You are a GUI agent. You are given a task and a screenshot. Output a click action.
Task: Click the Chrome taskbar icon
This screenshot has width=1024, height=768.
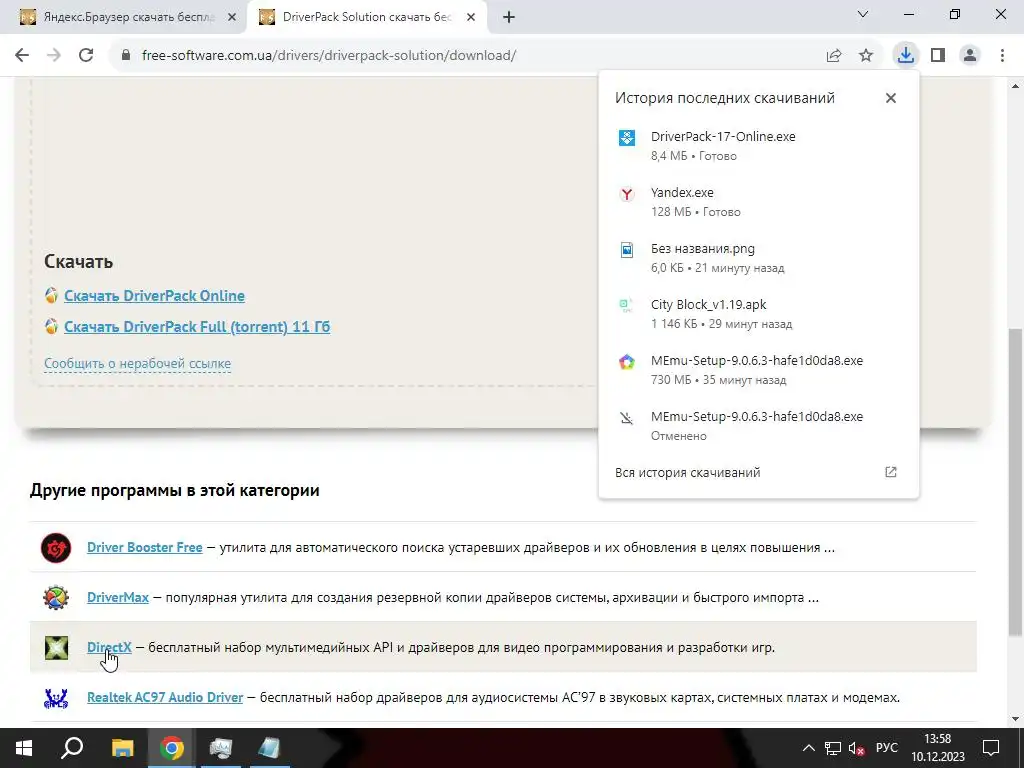tap(172, 748)
